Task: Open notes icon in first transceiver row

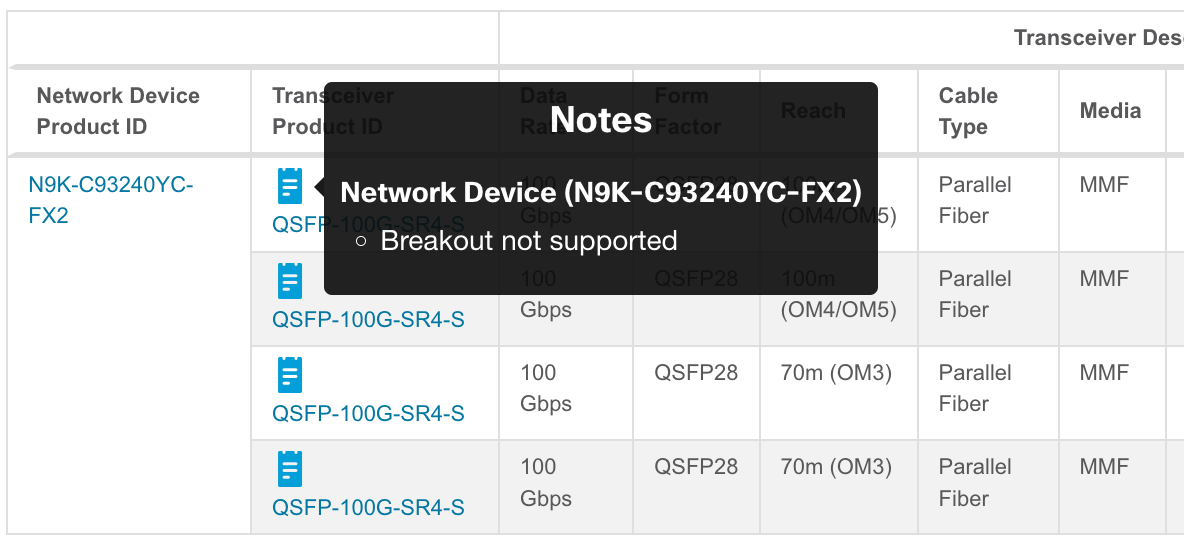Action: point(289,187)
